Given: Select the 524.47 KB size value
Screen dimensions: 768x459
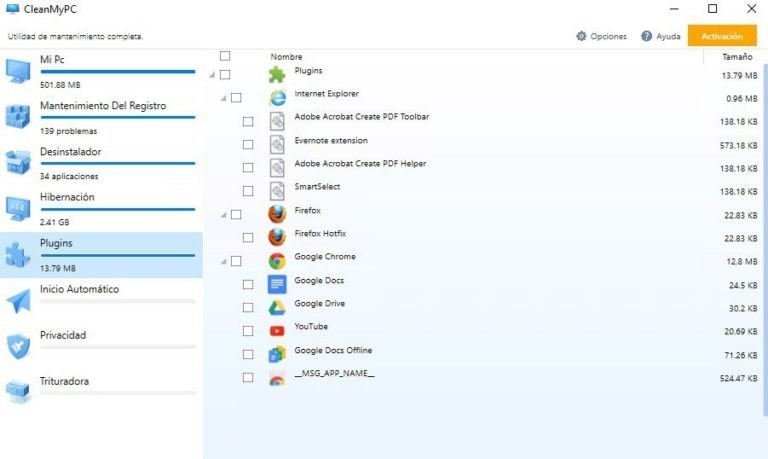Looking at the screenshot, I should tap(739, 378).
